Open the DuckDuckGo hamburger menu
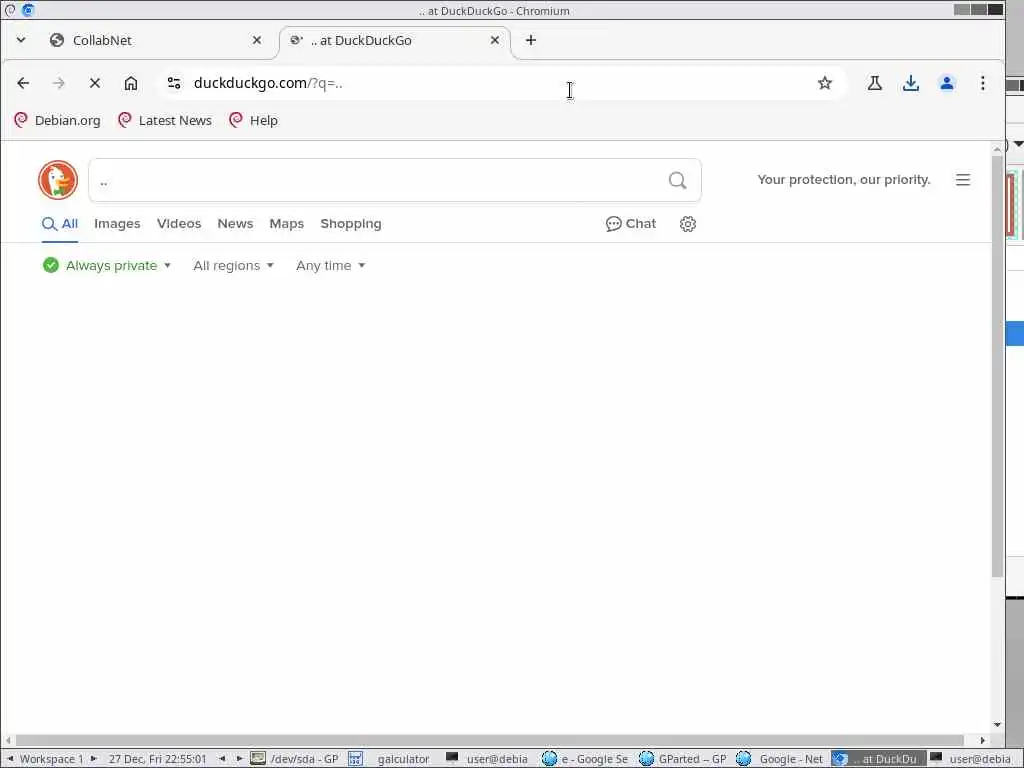1024x768 pixels. 963,180
